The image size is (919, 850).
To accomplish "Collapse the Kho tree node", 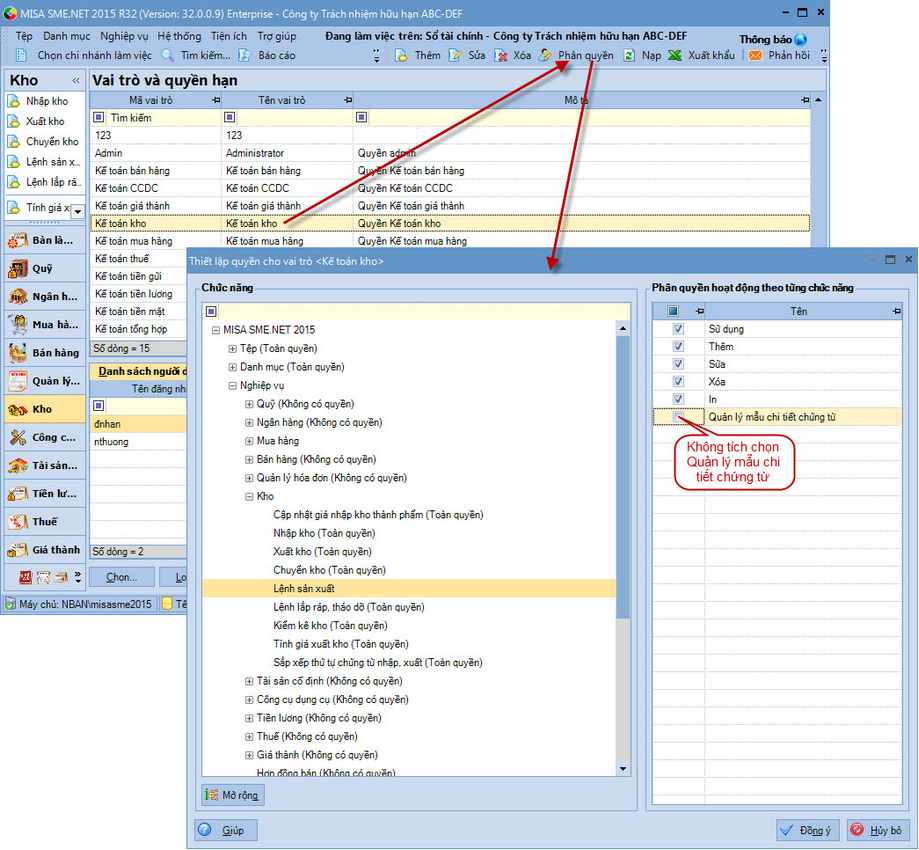I will tap(249, 497).
